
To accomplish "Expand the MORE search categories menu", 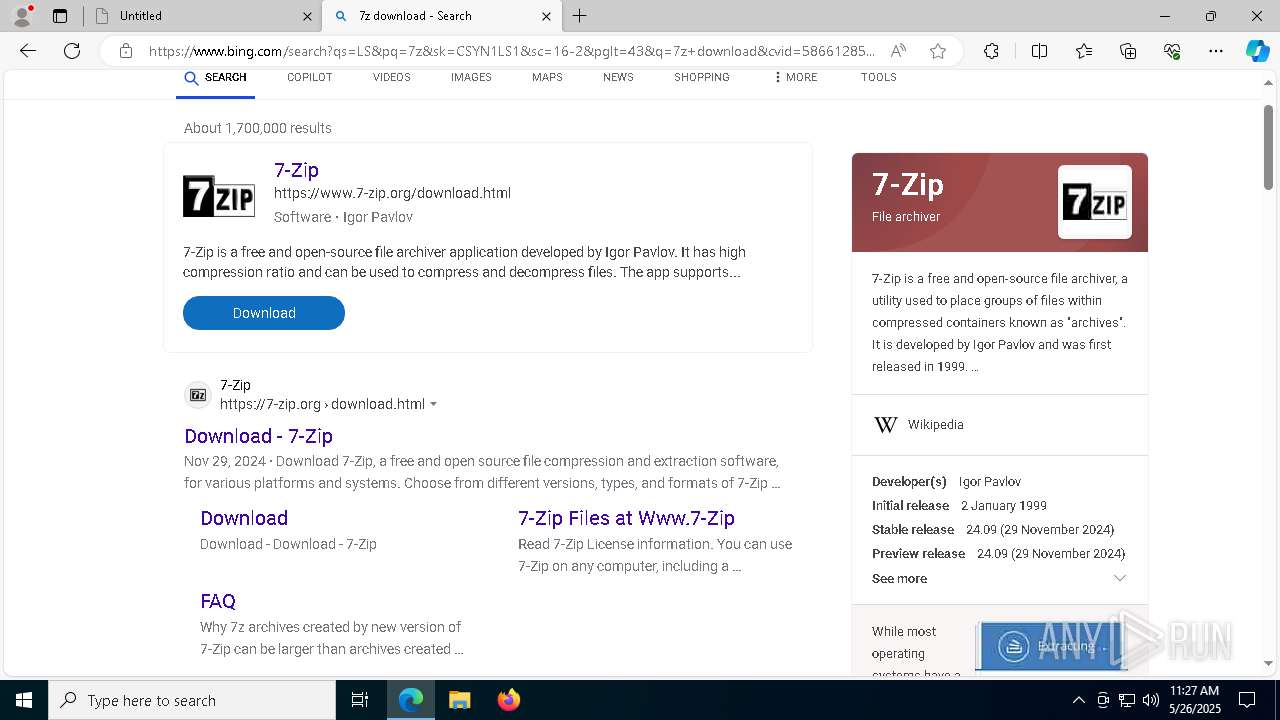I will coord(794,77).
